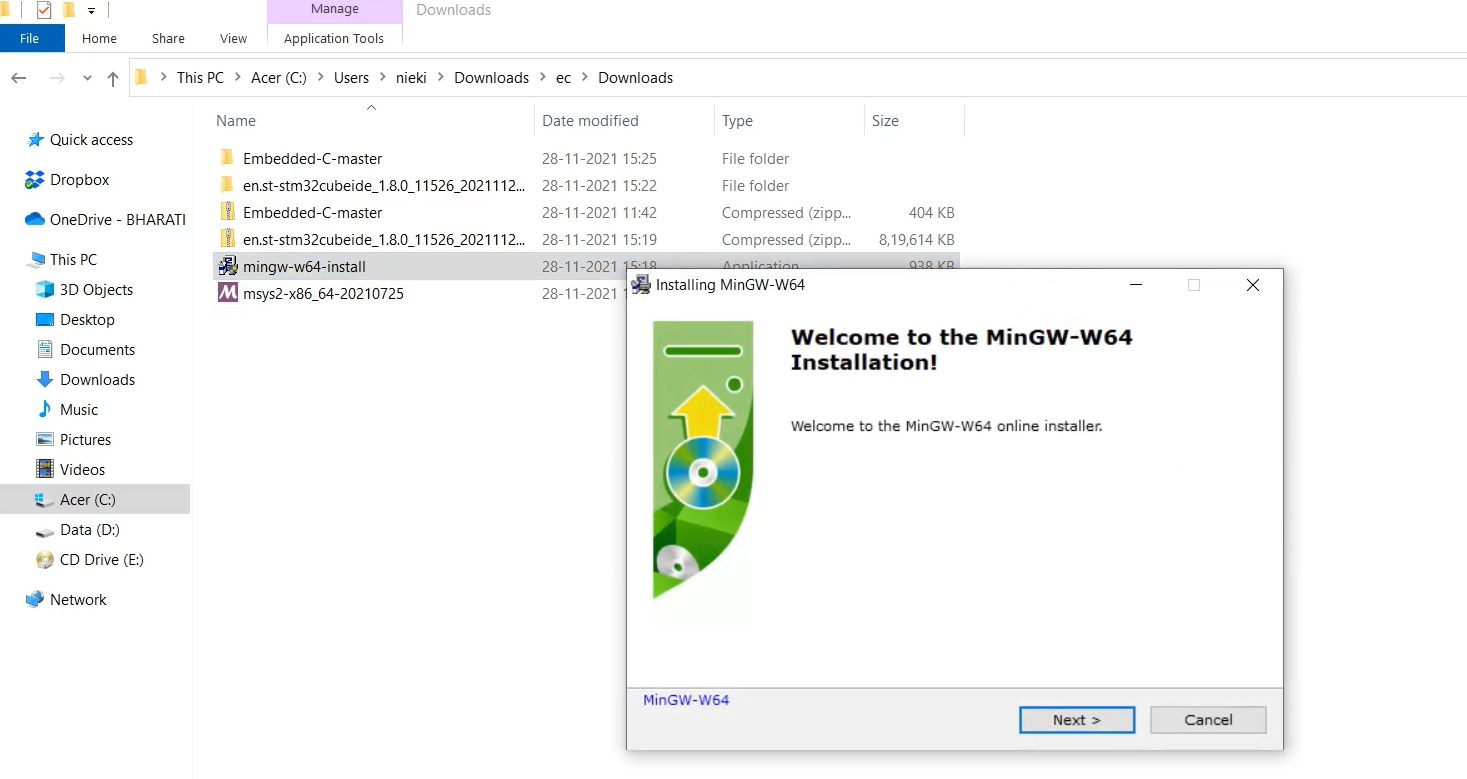The height and width of the screenshot is (779, 1467).
Task: Sort by the Name column header
Action: (x=236, y=121)
